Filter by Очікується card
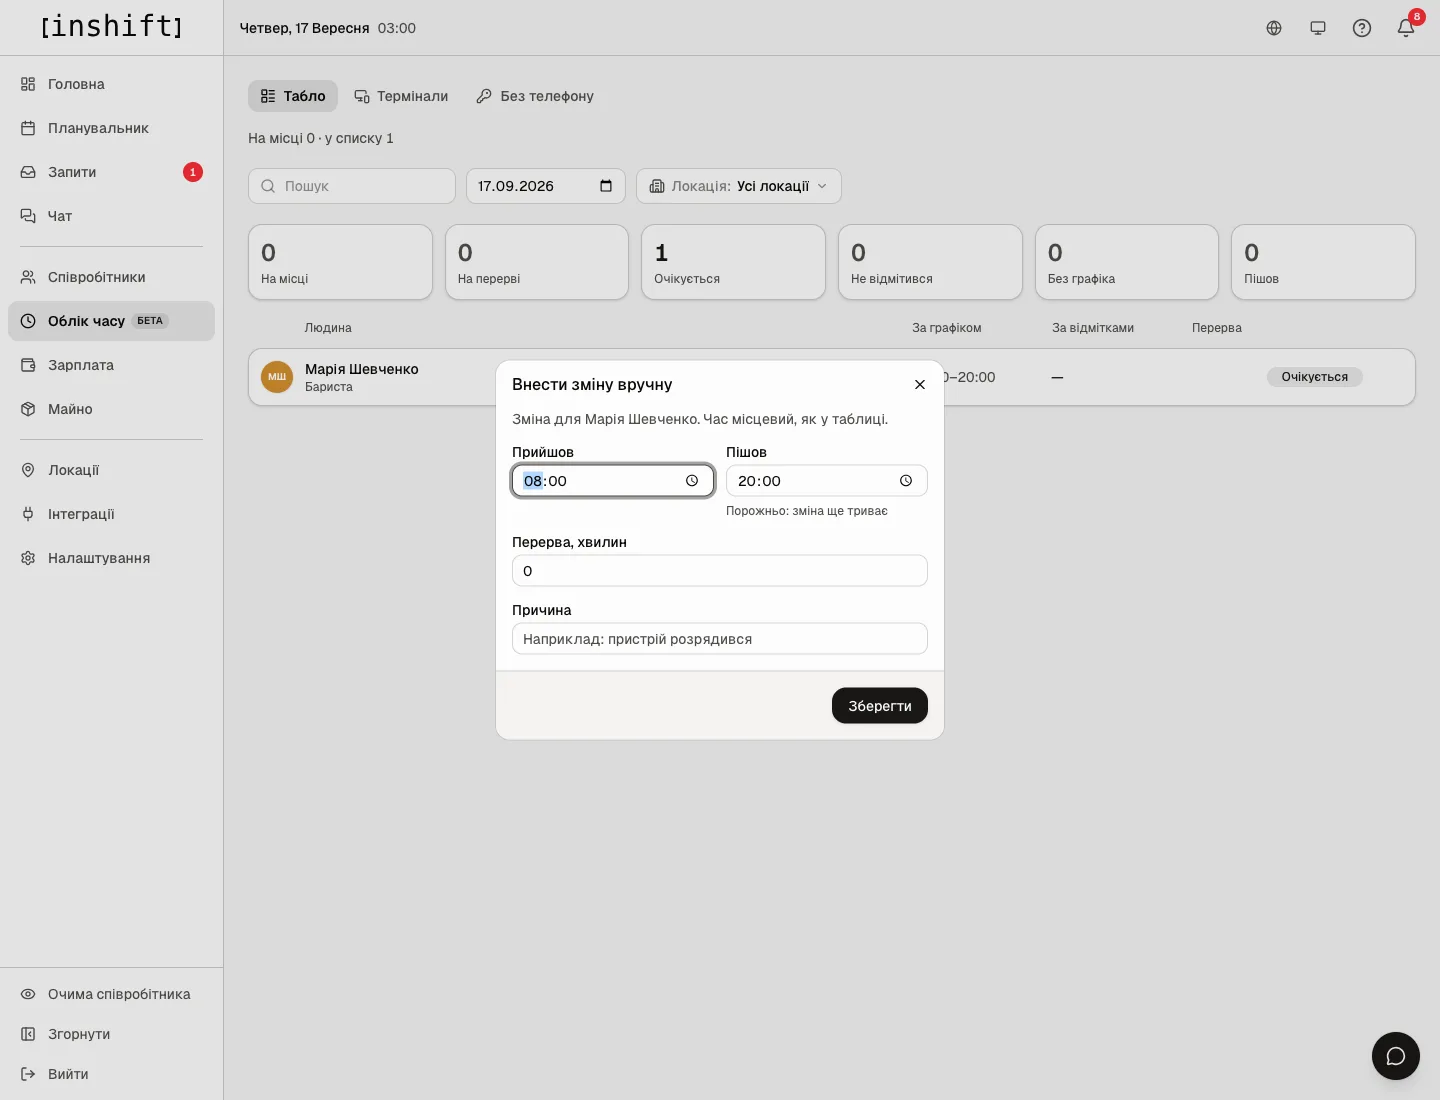1440x1100 pixels. pyautogui.click(x=733, y=262)
